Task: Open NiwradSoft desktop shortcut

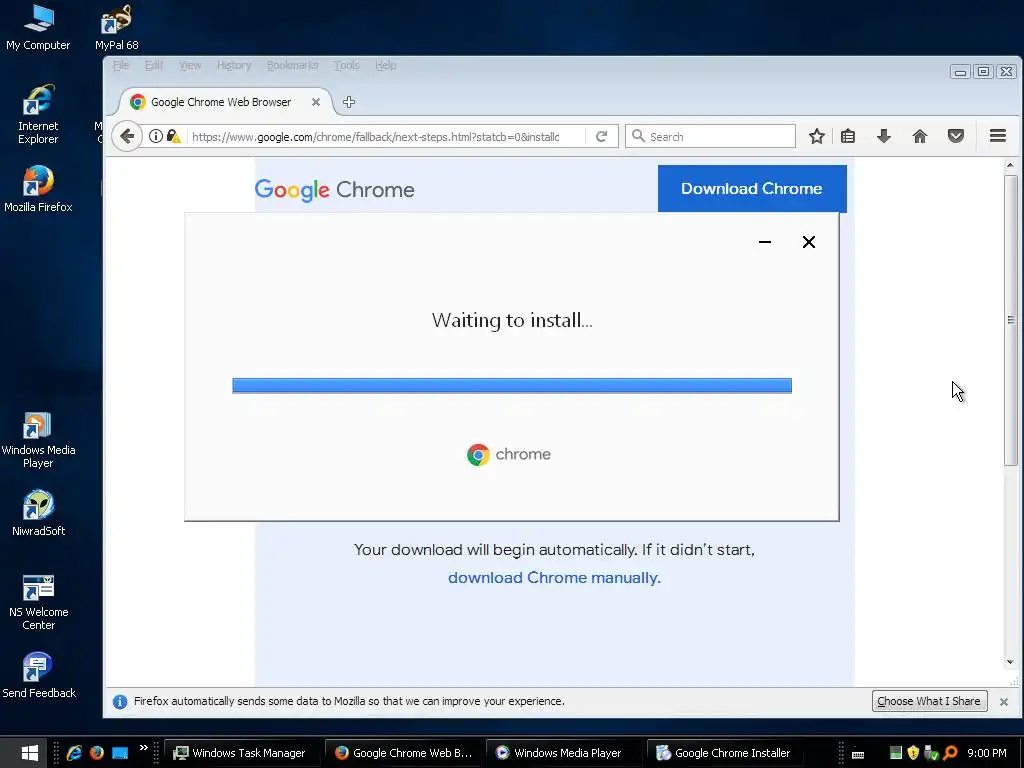Action: [38, 513]
